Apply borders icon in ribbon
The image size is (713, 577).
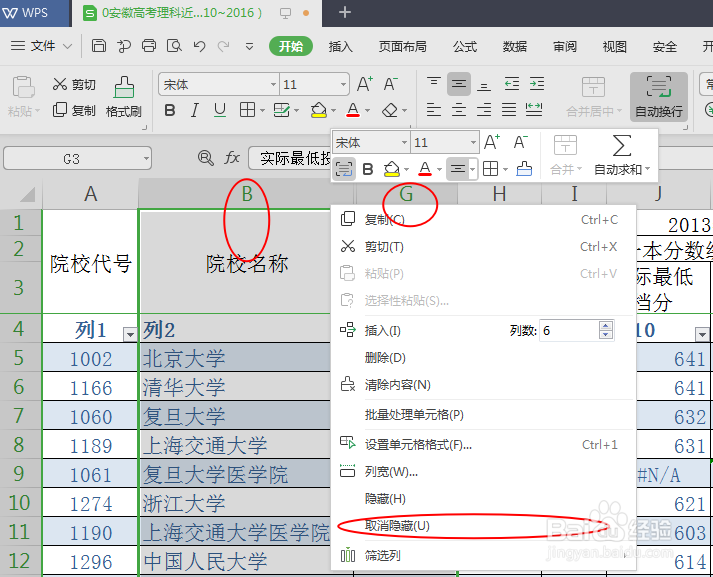coord(247,110)
